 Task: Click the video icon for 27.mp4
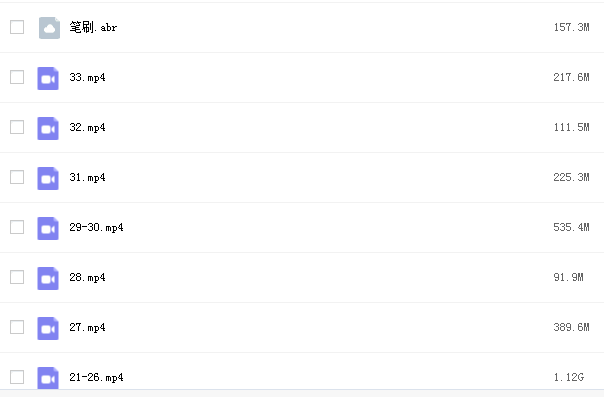click(x=48, y=328)
